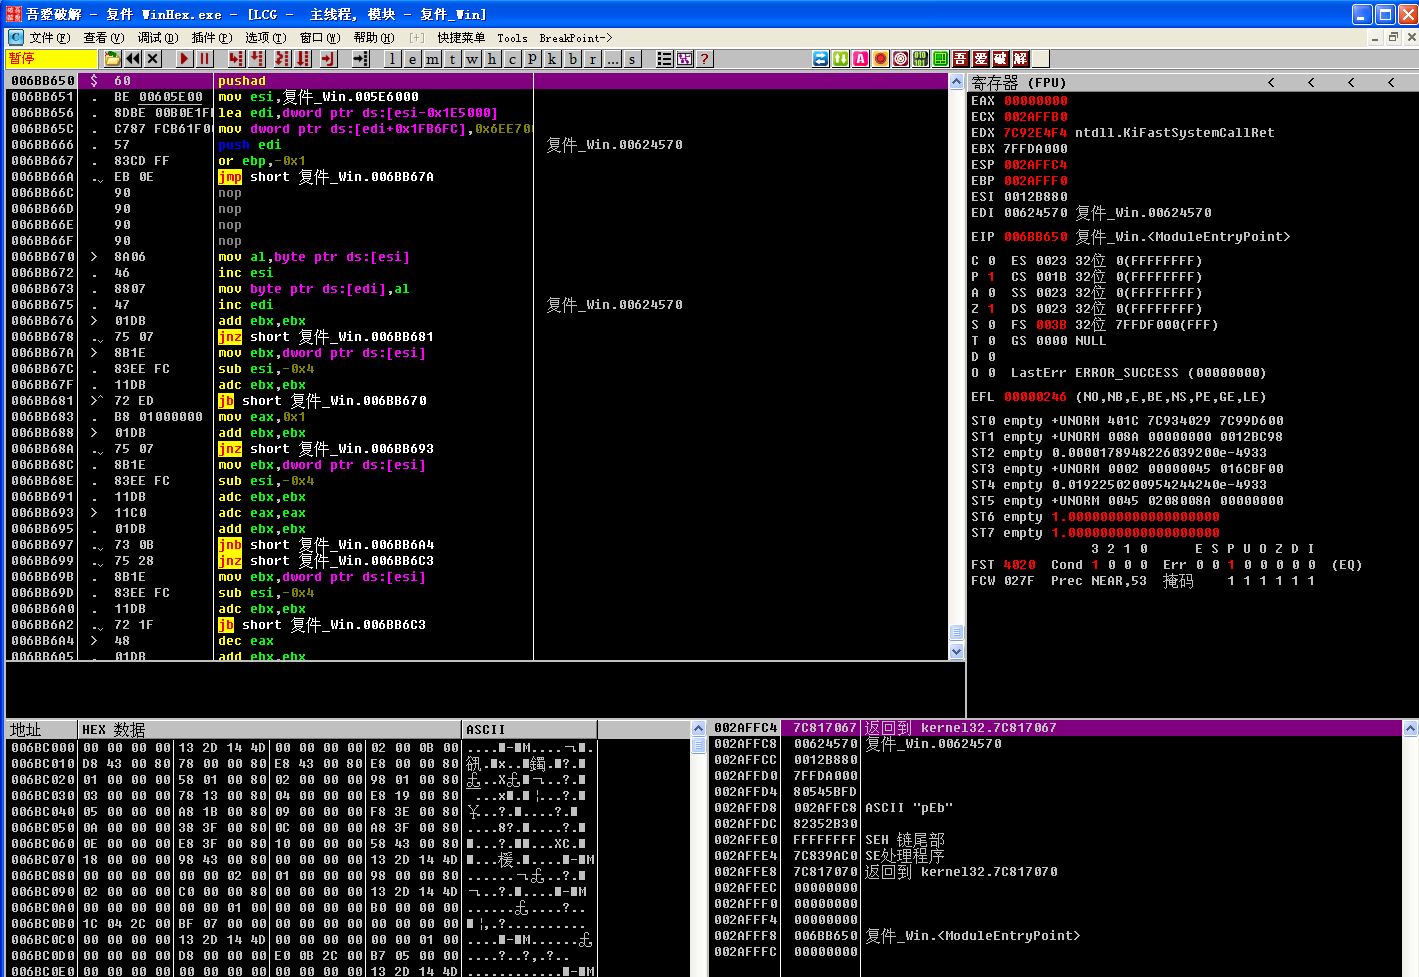Show Source with the s button

click(x=632, y=59)
